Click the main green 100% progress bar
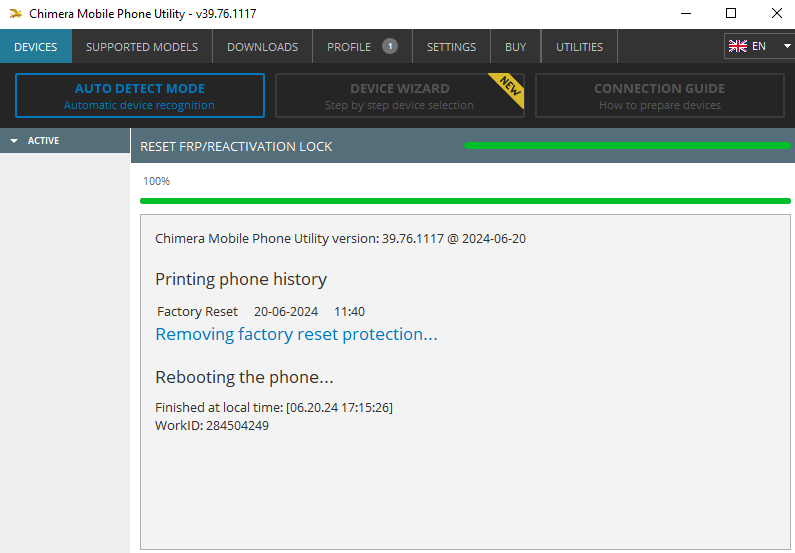Image resolution: width=795 pixels, height=553 pixels. click(x=465, y=201)
